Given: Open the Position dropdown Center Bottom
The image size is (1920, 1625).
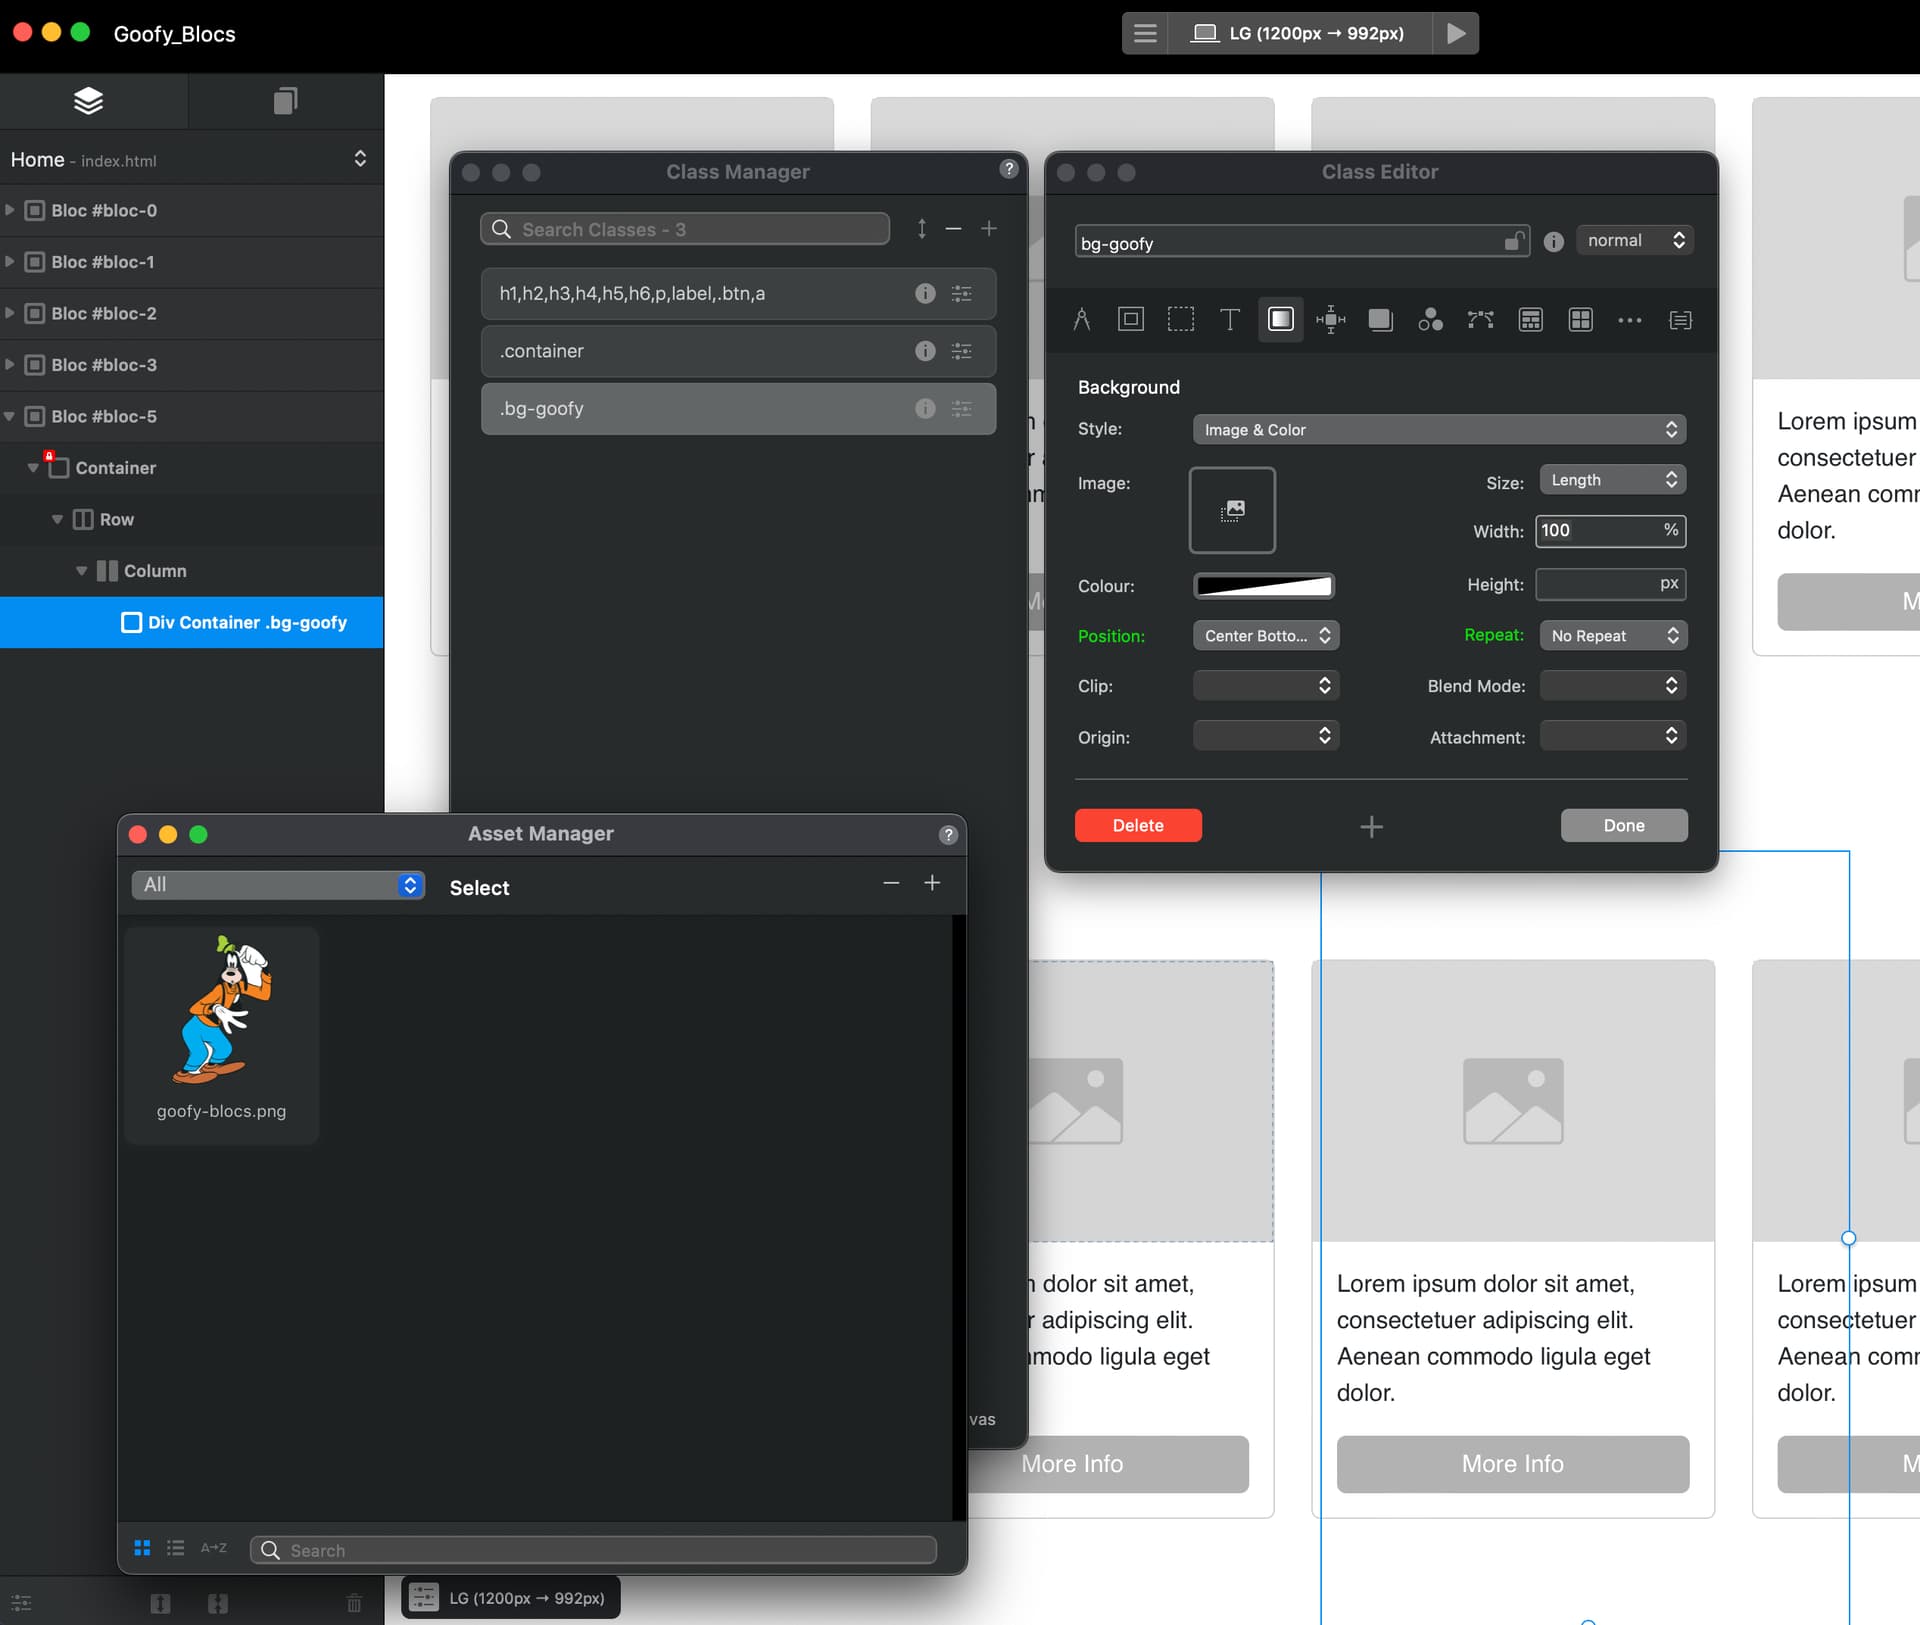Looking at the screenshot, I should pos(1266,636).
